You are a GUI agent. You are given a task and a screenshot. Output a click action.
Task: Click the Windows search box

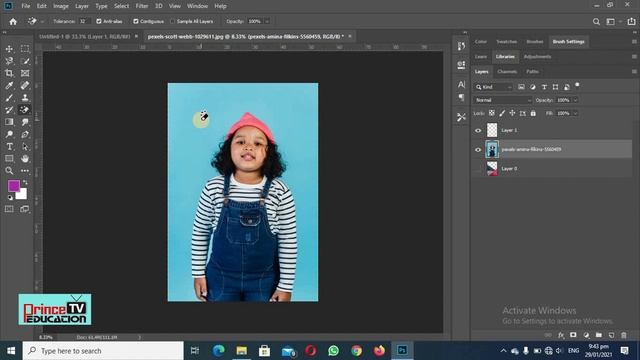point(103,351)
